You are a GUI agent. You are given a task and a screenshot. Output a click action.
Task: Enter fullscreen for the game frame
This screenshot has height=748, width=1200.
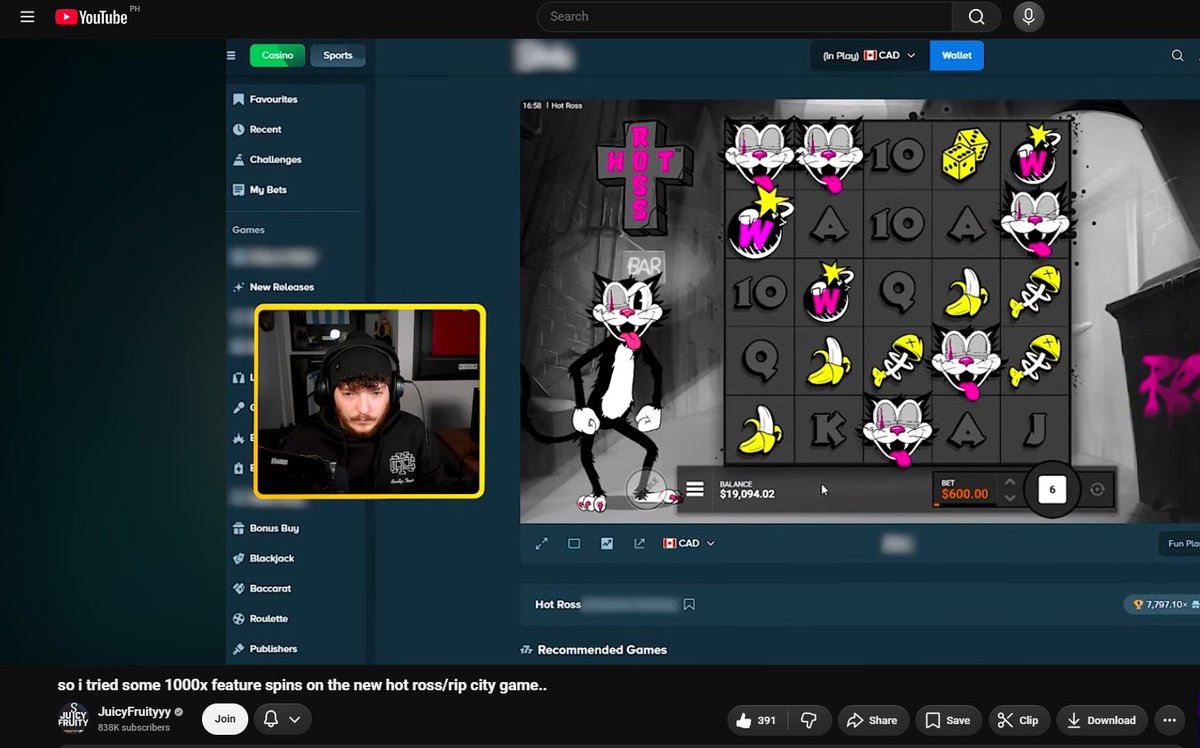click(542, 543)
